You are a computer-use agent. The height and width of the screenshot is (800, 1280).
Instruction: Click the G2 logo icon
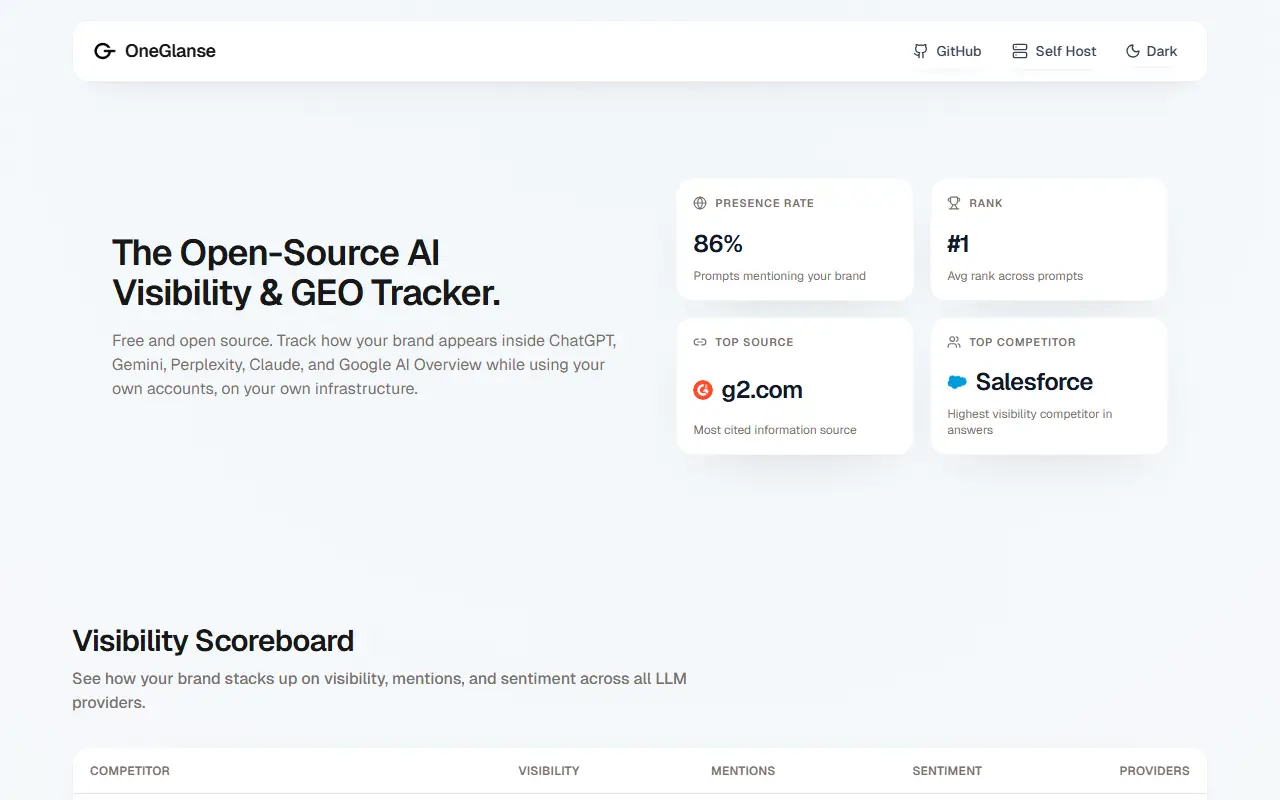coord(703,390)
